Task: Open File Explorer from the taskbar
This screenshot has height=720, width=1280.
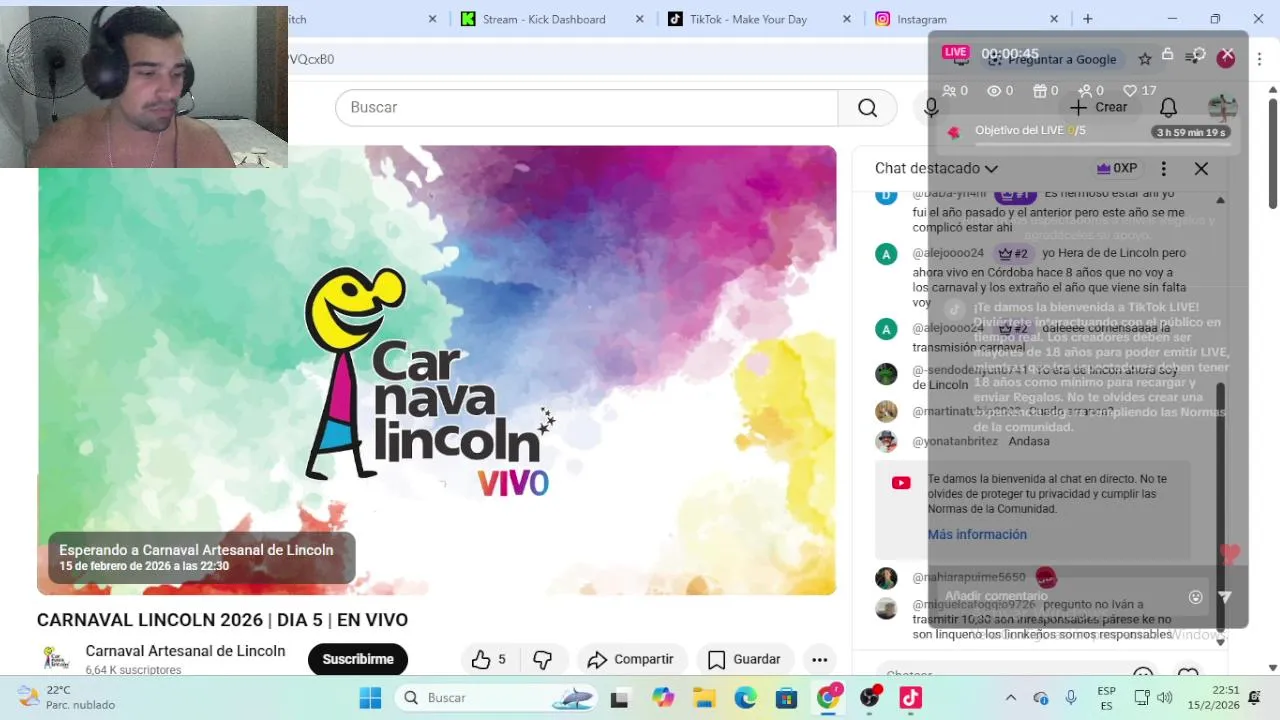Action: tap(704, 698)
